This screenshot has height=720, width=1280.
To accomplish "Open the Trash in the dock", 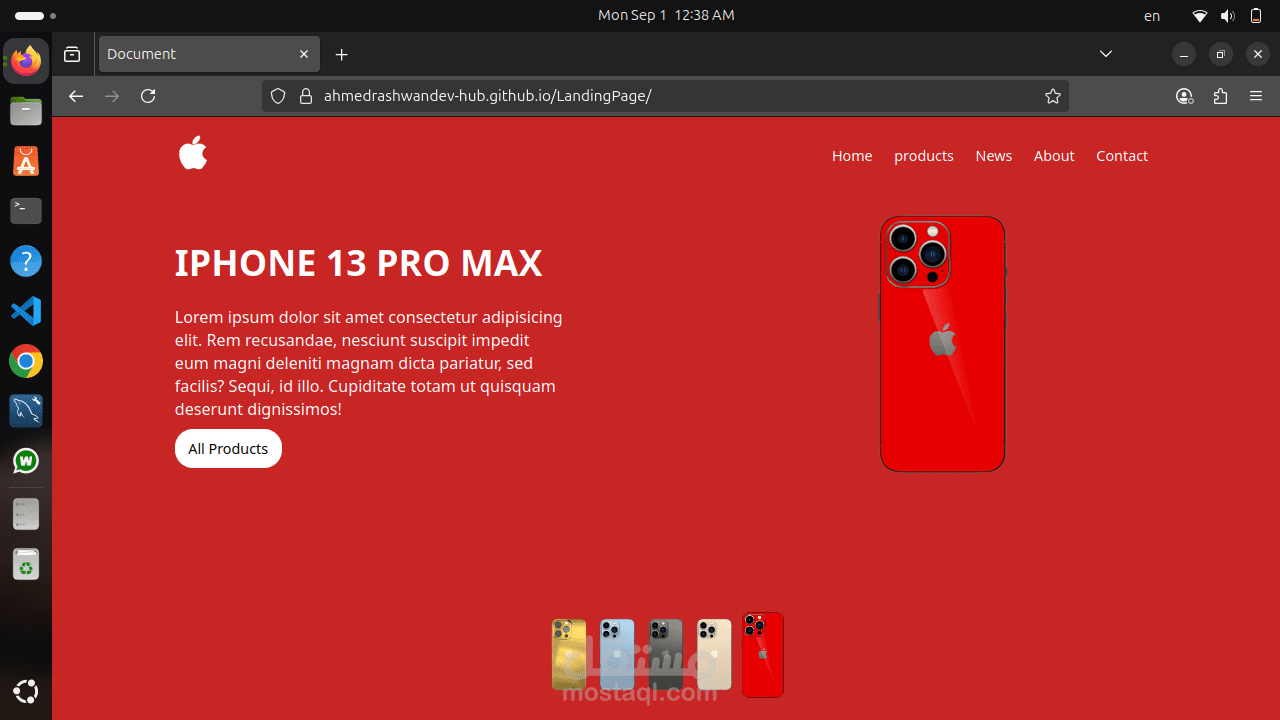I will click(26, 565).
